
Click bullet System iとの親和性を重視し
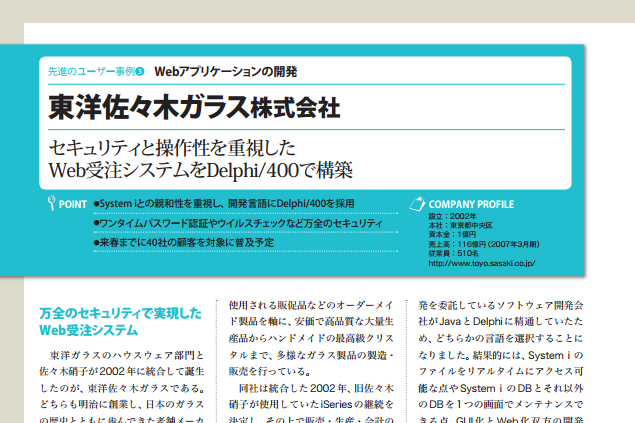coord(224,204)
